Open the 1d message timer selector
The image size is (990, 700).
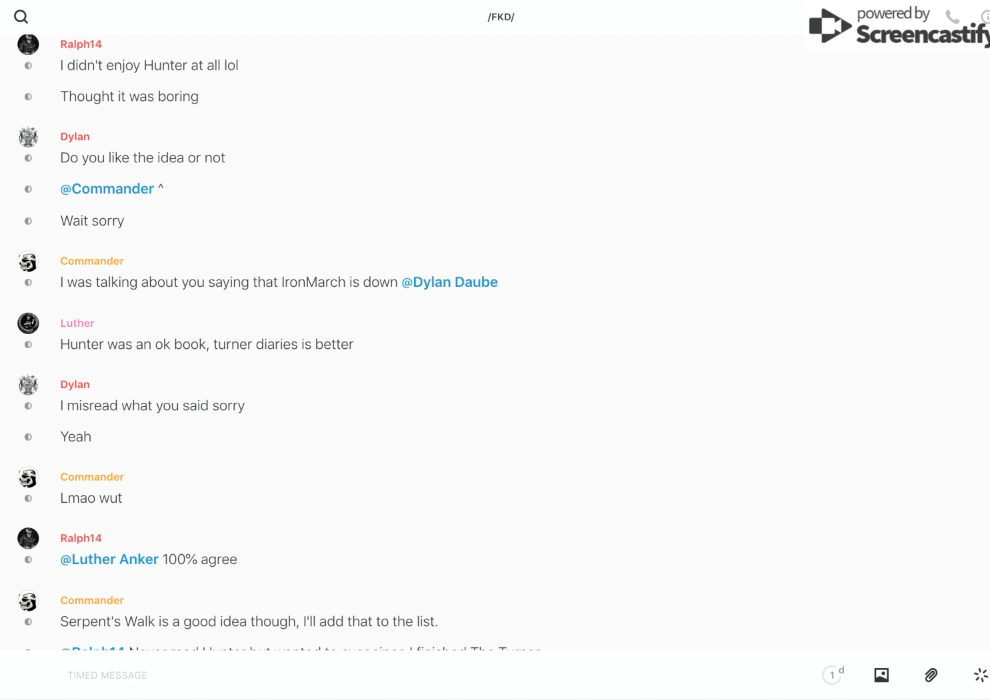(x=833, y=675)
